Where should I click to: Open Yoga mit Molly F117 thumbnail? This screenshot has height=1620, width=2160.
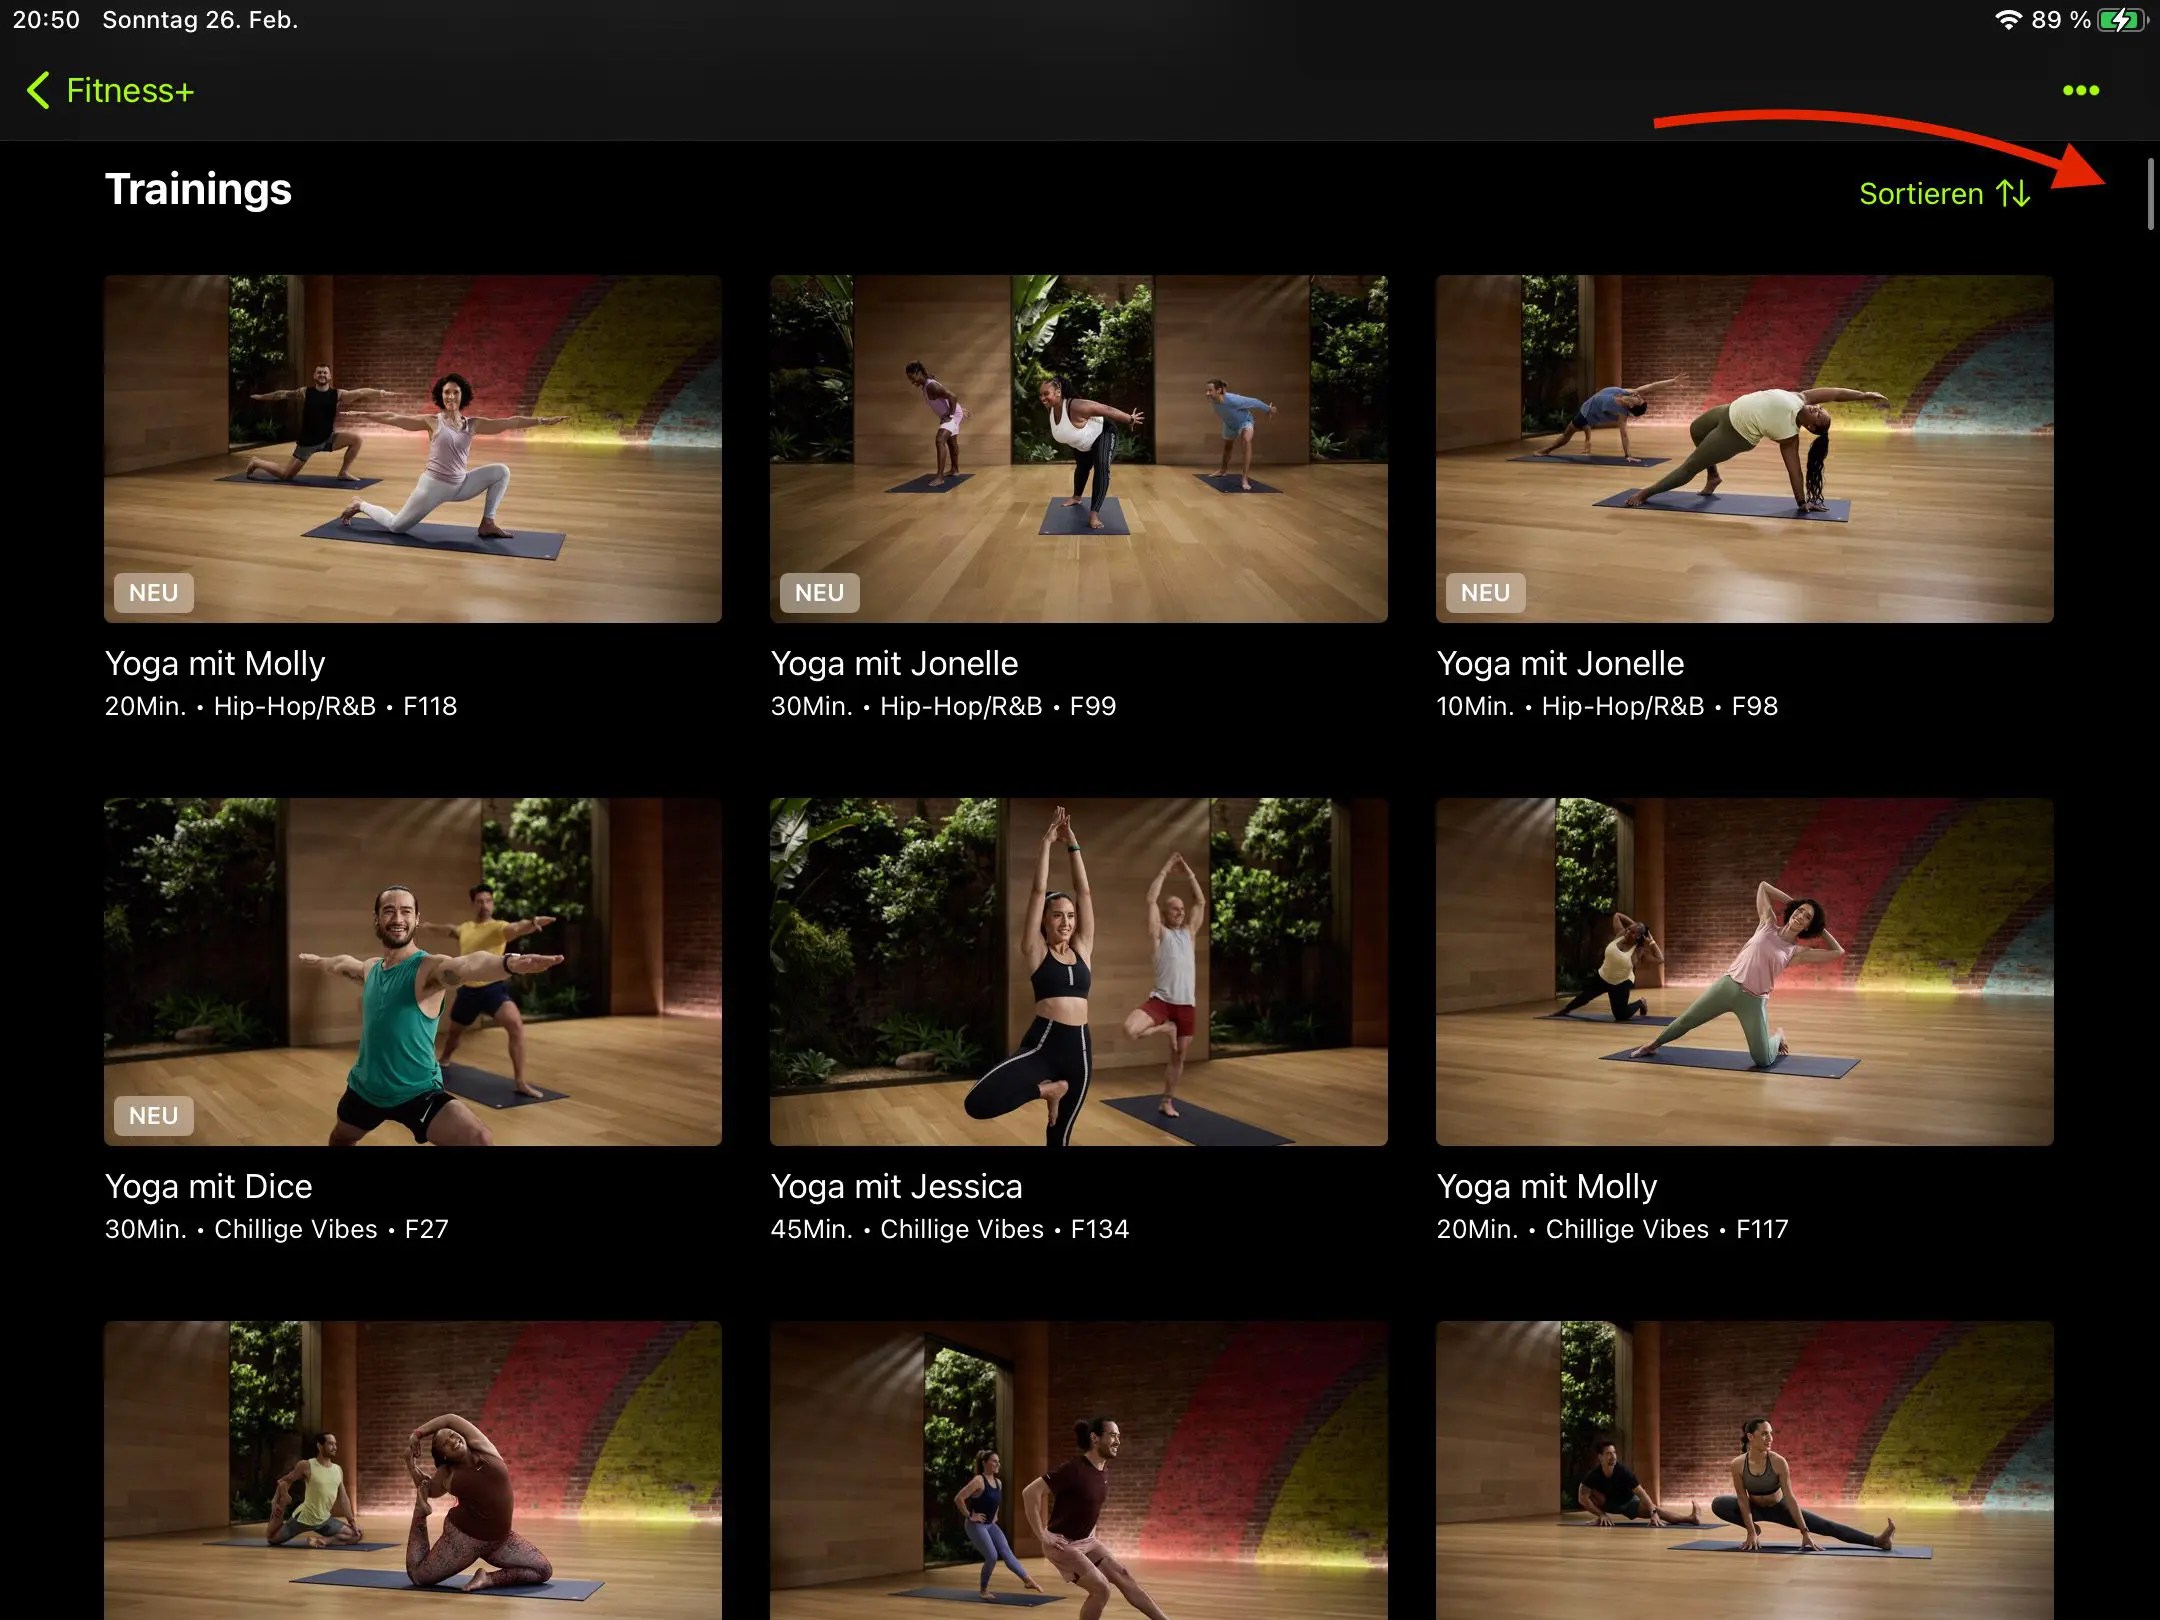[1744, 971]
